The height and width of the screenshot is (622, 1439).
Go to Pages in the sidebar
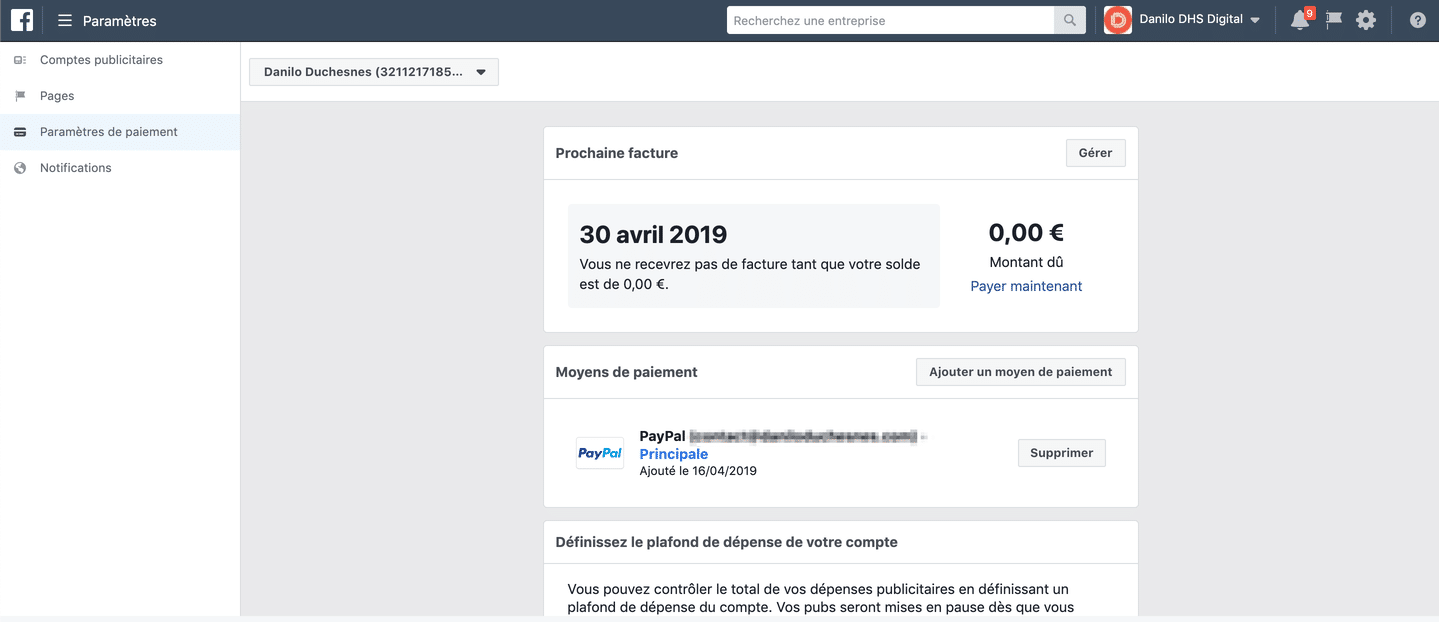click(120, 96)
